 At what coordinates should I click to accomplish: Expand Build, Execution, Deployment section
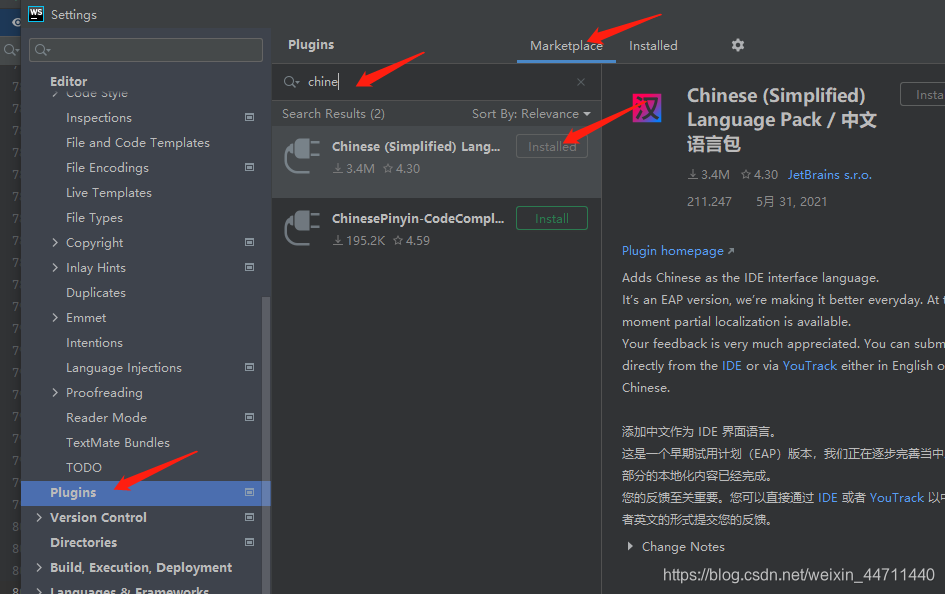pyautogui.click(x=39, y=567)
